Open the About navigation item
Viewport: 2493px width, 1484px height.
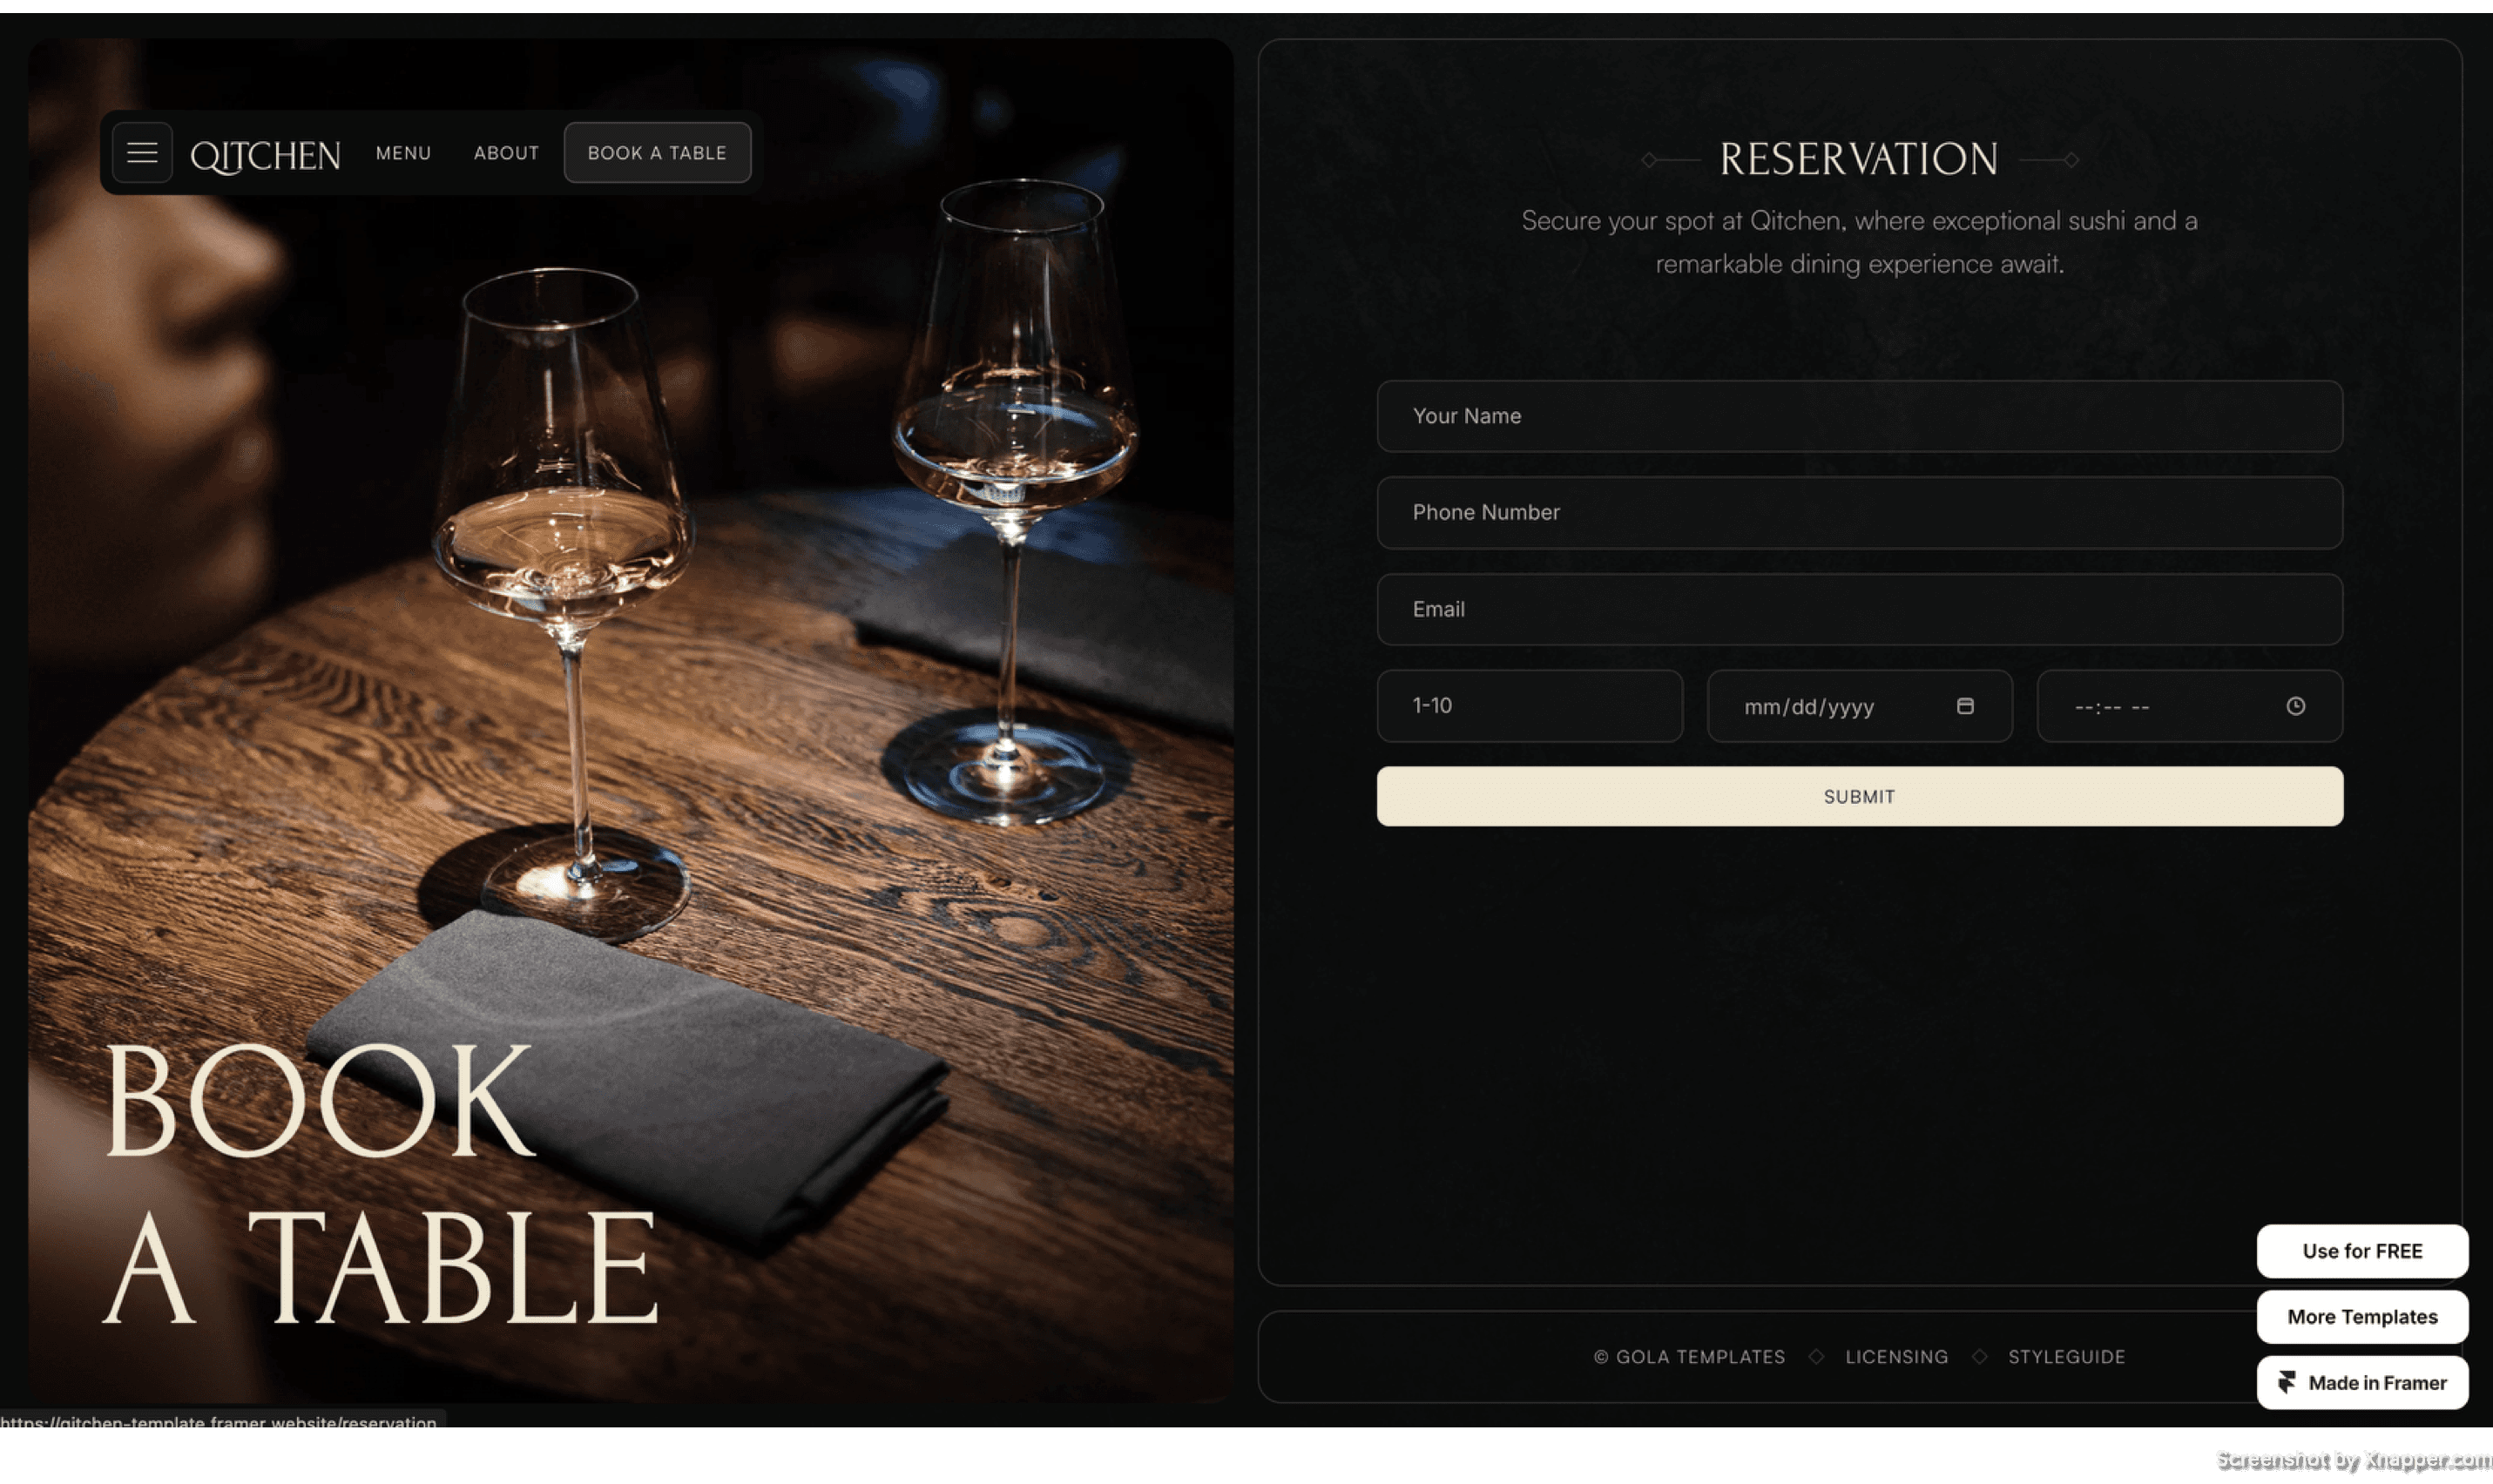[x=506, y=153]
